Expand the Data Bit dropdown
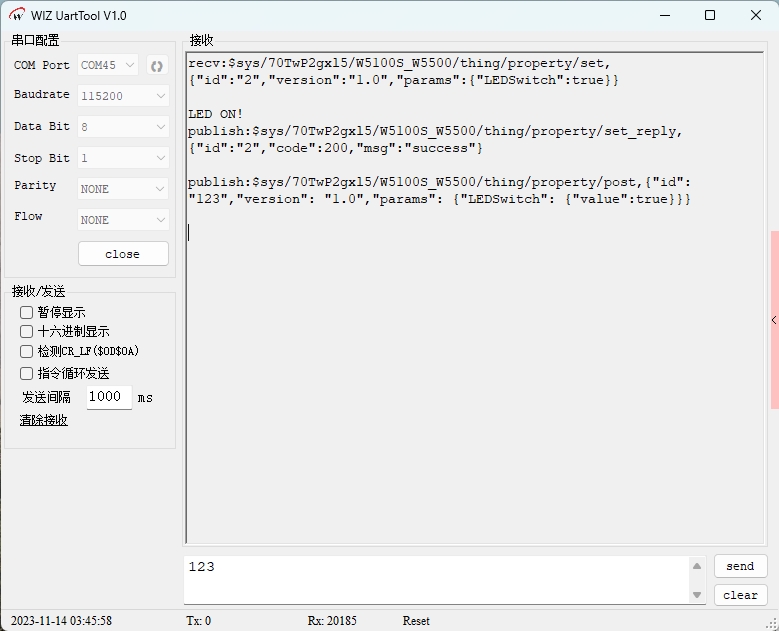Screen dimensions: 779x631 [x=123, y=127]
